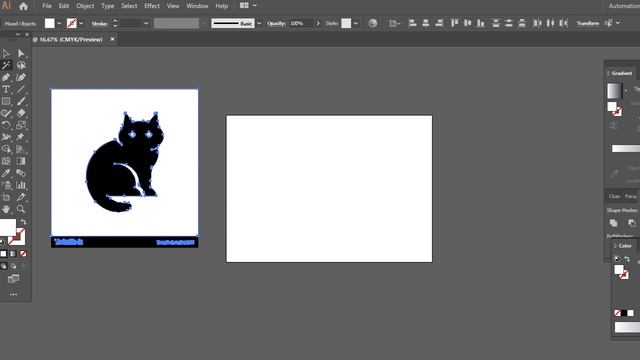Set Gradient fill mode button
640x360 pixels.
pyautogui.click(x=13, y=254)
